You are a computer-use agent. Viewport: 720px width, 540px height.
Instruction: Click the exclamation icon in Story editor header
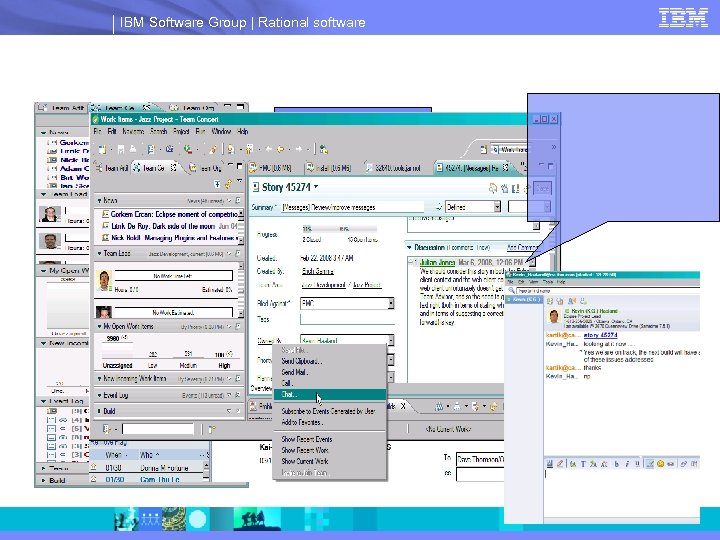516,188
